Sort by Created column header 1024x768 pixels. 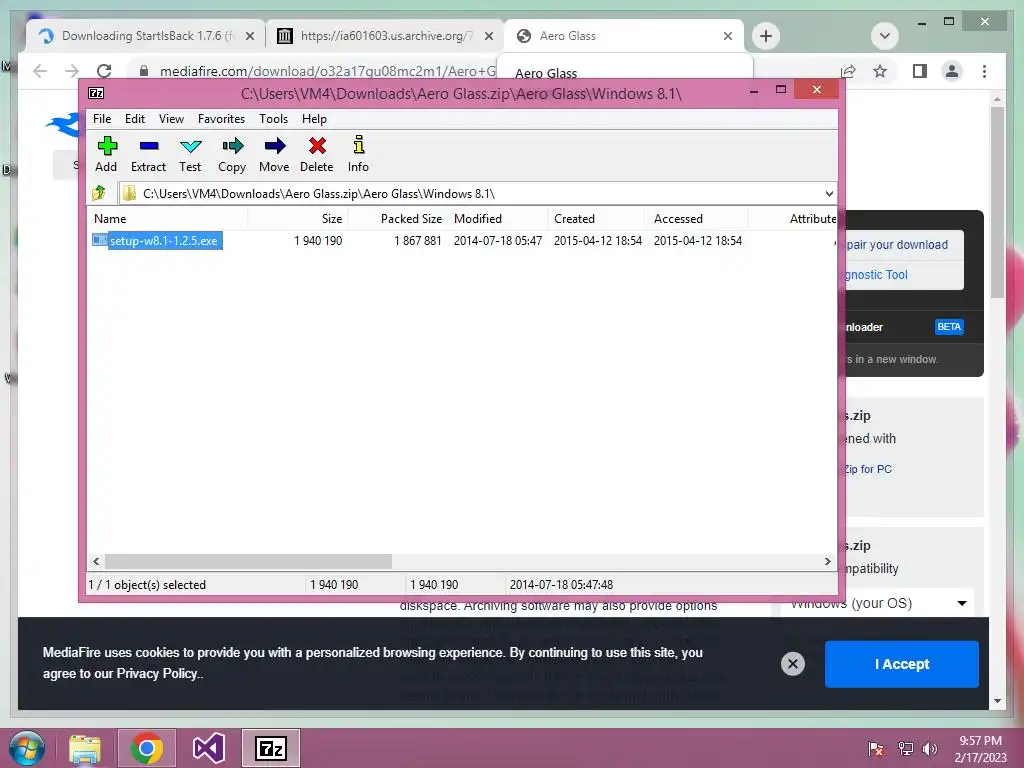[x=598, y=219]
